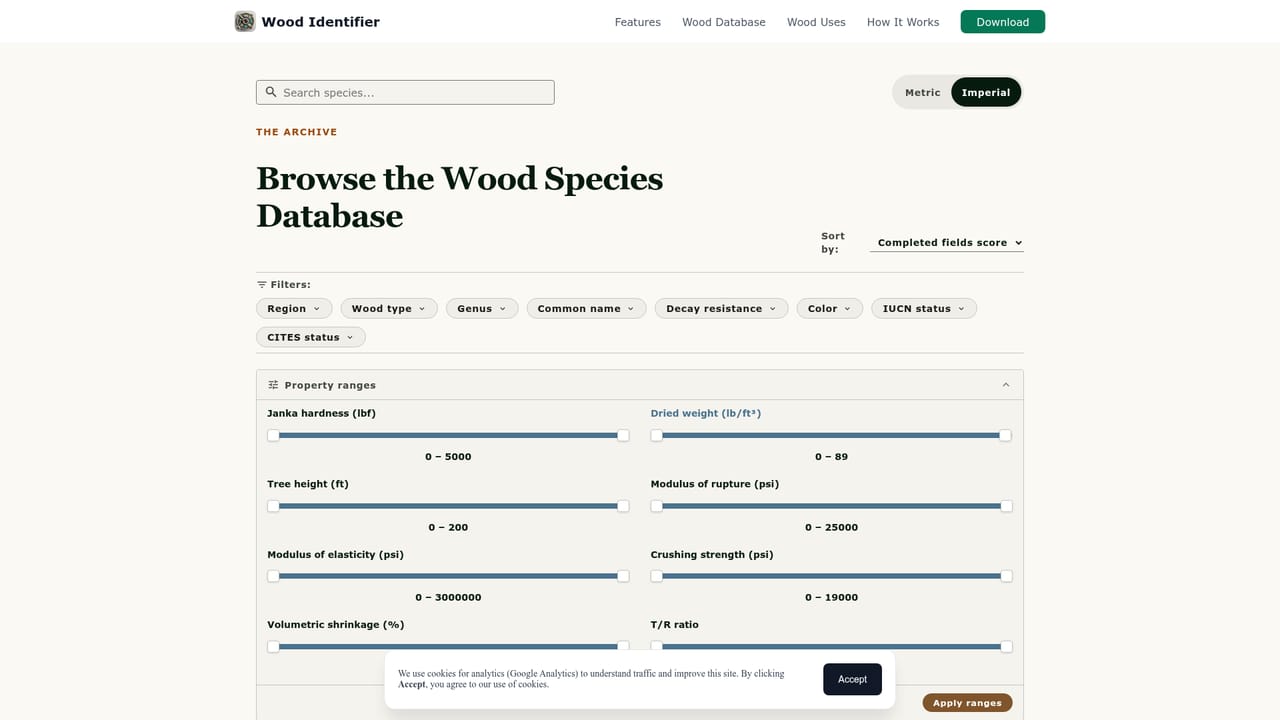Switch units to Metric
The height and width of the screenshot is (720, 1280).
coord(922,92)
